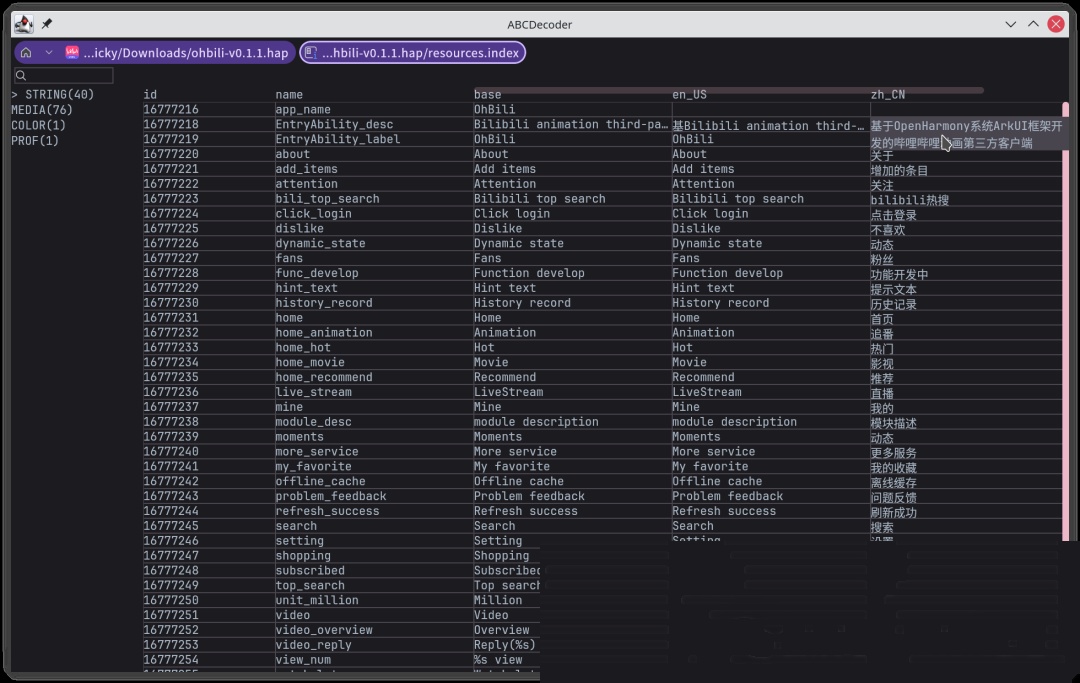Select the dislike name cell
Viewport: 1080px width, 683px height.
(300, 229)
